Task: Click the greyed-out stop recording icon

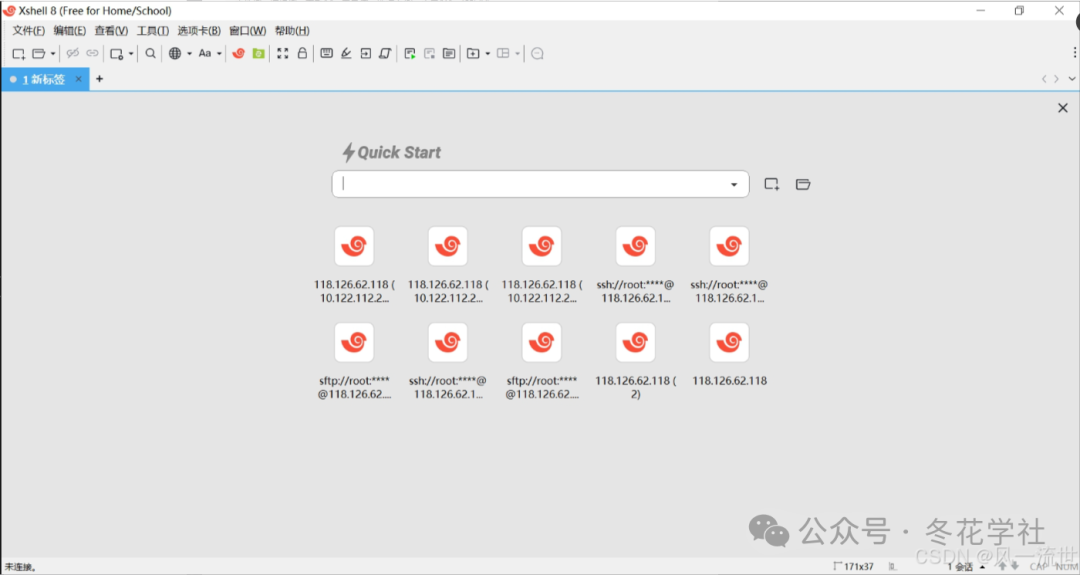Action: pyautogui.click(x=429, y=54)
